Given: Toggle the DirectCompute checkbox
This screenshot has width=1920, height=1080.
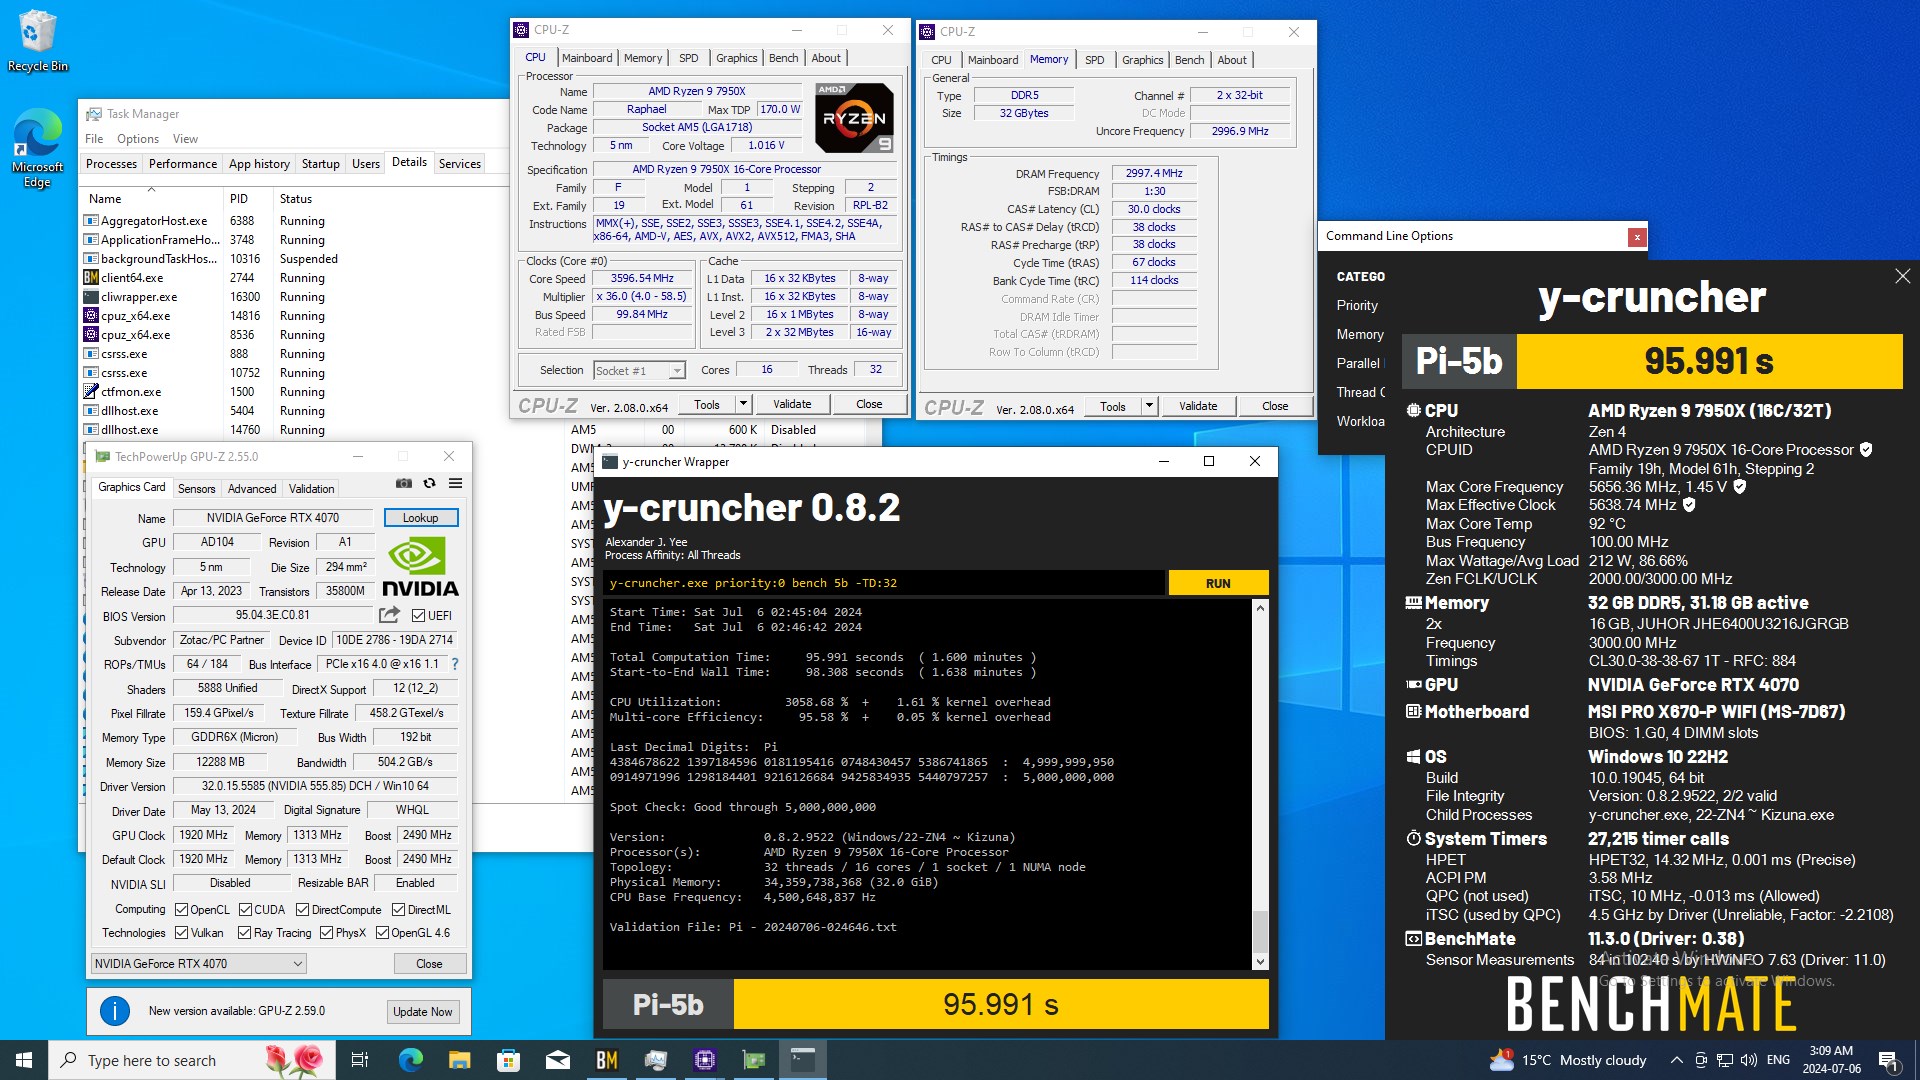Looking at the screenshot, I should pyautogui.click(x=302, y=910).
